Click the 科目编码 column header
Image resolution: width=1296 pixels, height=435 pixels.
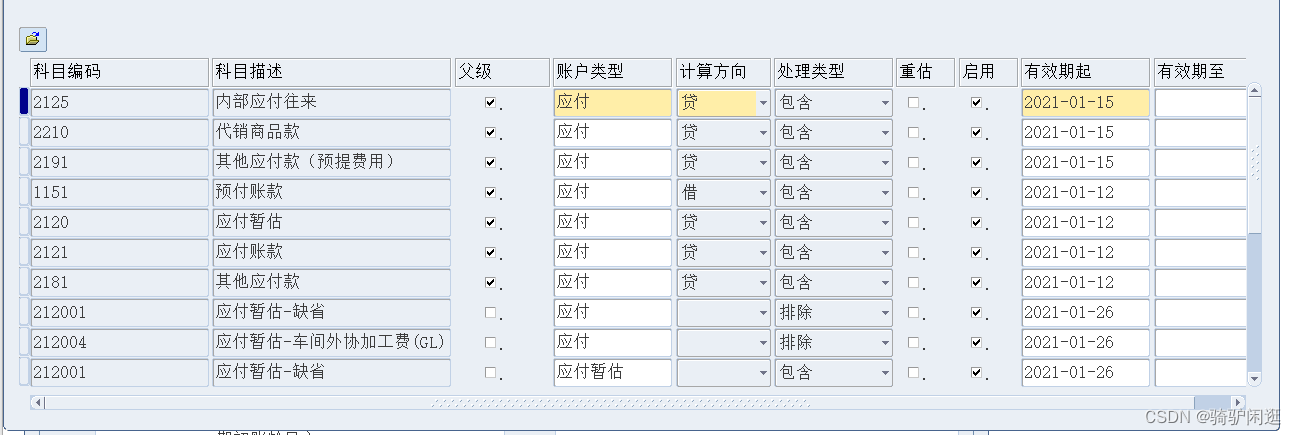(119, 72)
